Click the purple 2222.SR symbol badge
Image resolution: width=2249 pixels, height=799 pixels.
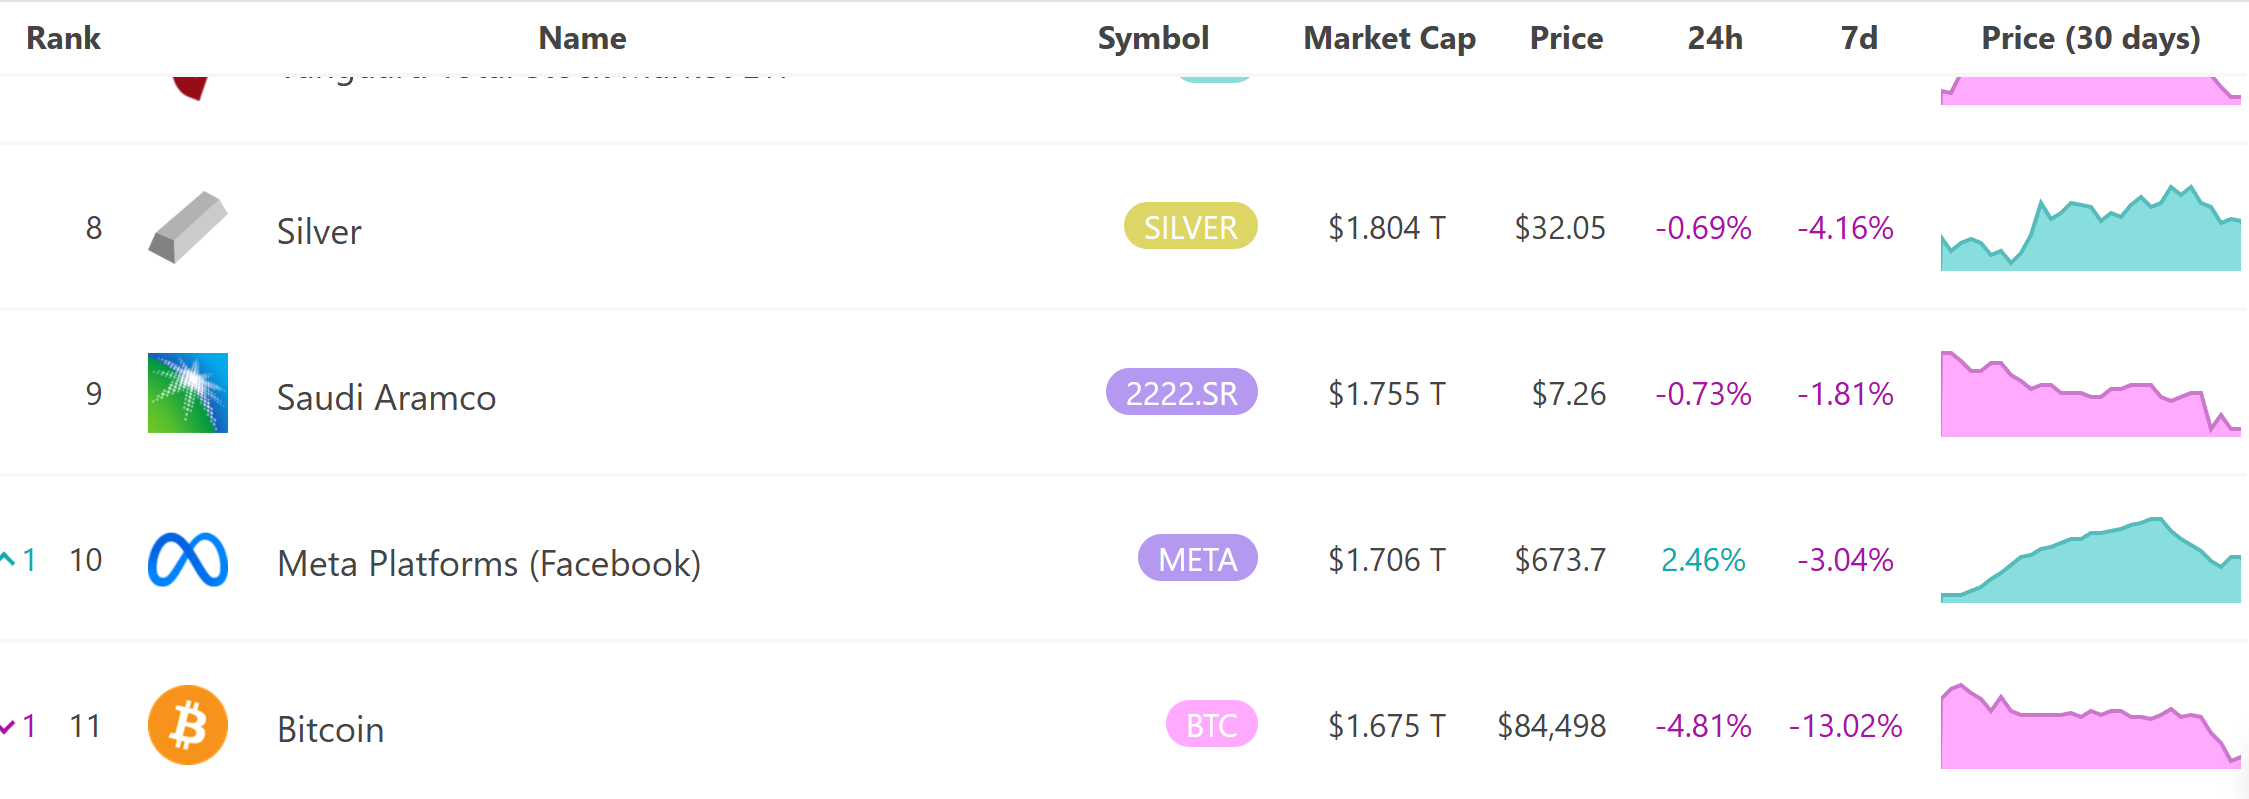pos(1181,393)
